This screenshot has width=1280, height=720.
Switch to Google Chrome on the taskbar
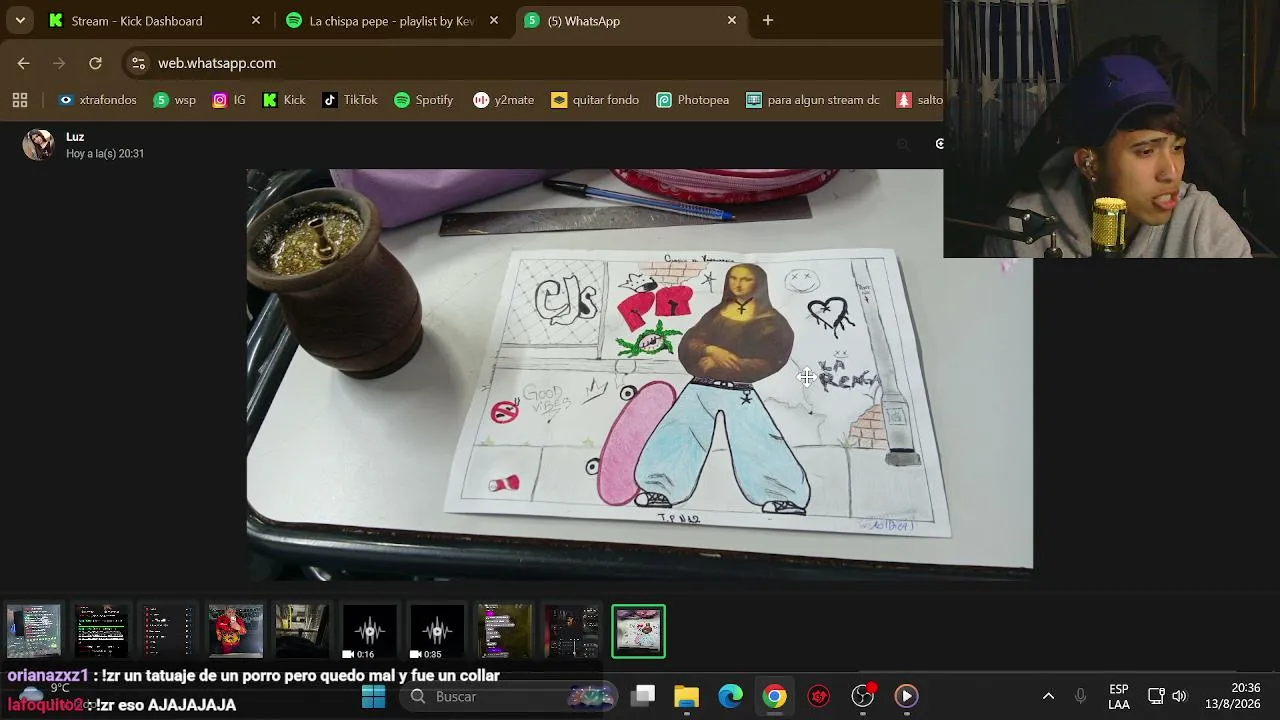point(775,696)
